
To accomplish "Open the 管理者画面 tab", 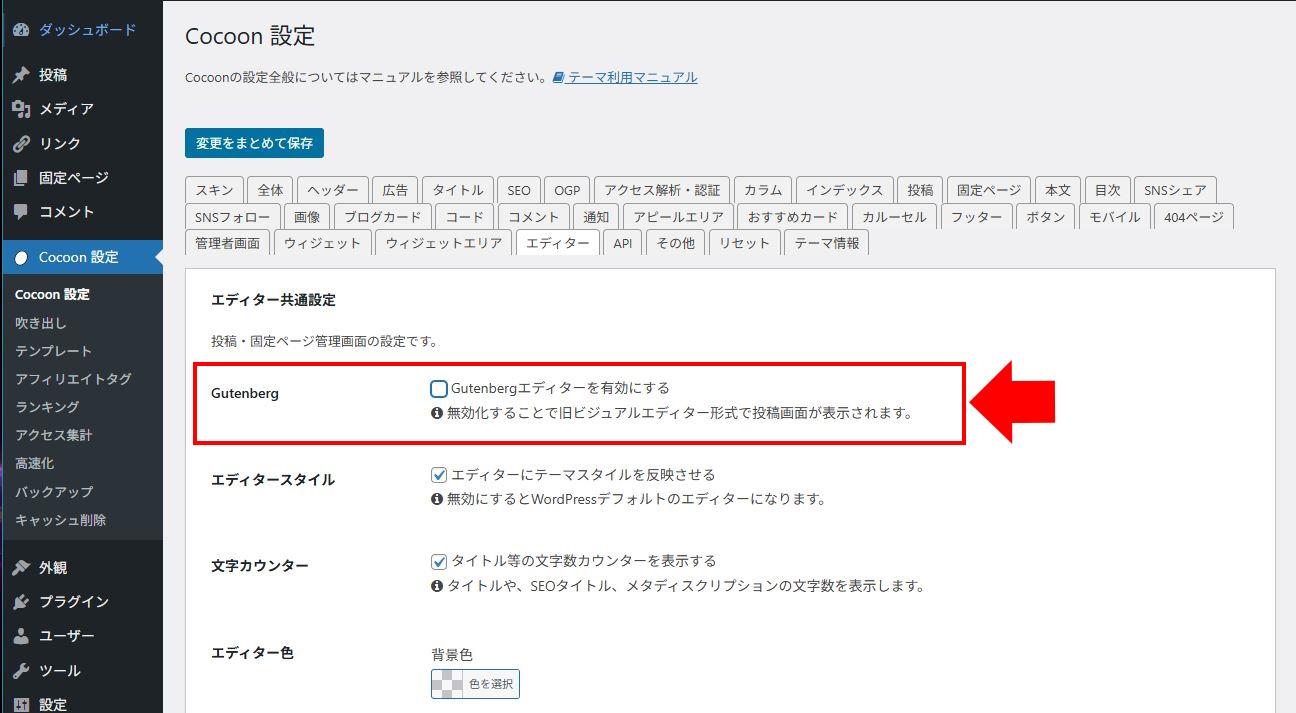I will click(x=227, y=243).
